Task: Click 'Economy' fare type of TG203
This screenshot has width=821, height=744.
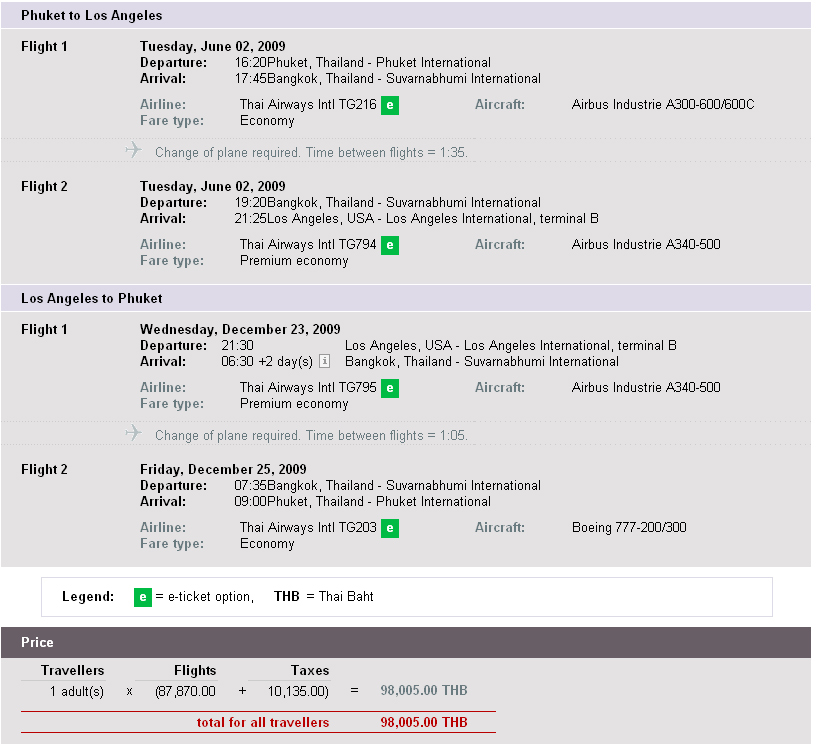Action: pos(267,544)
